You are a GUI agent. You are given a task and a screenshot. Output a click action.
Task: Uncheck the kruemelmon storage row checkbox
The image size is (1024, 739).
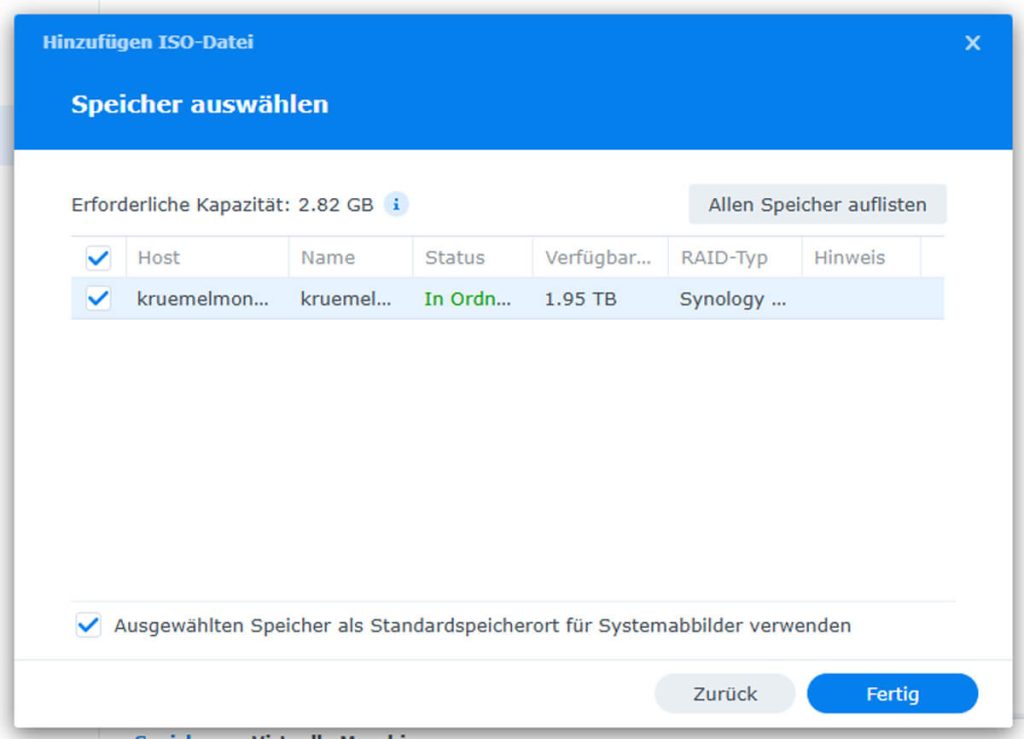pos(98,299)
